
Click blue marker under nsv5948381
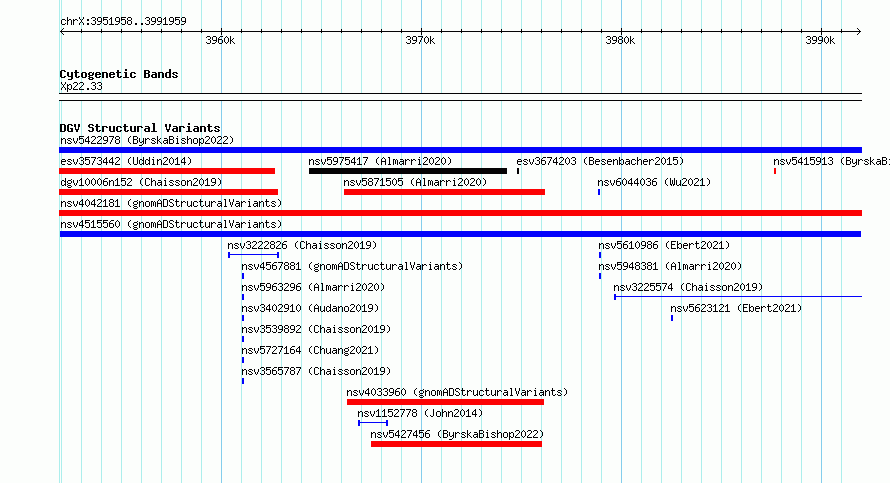point(600,276)
